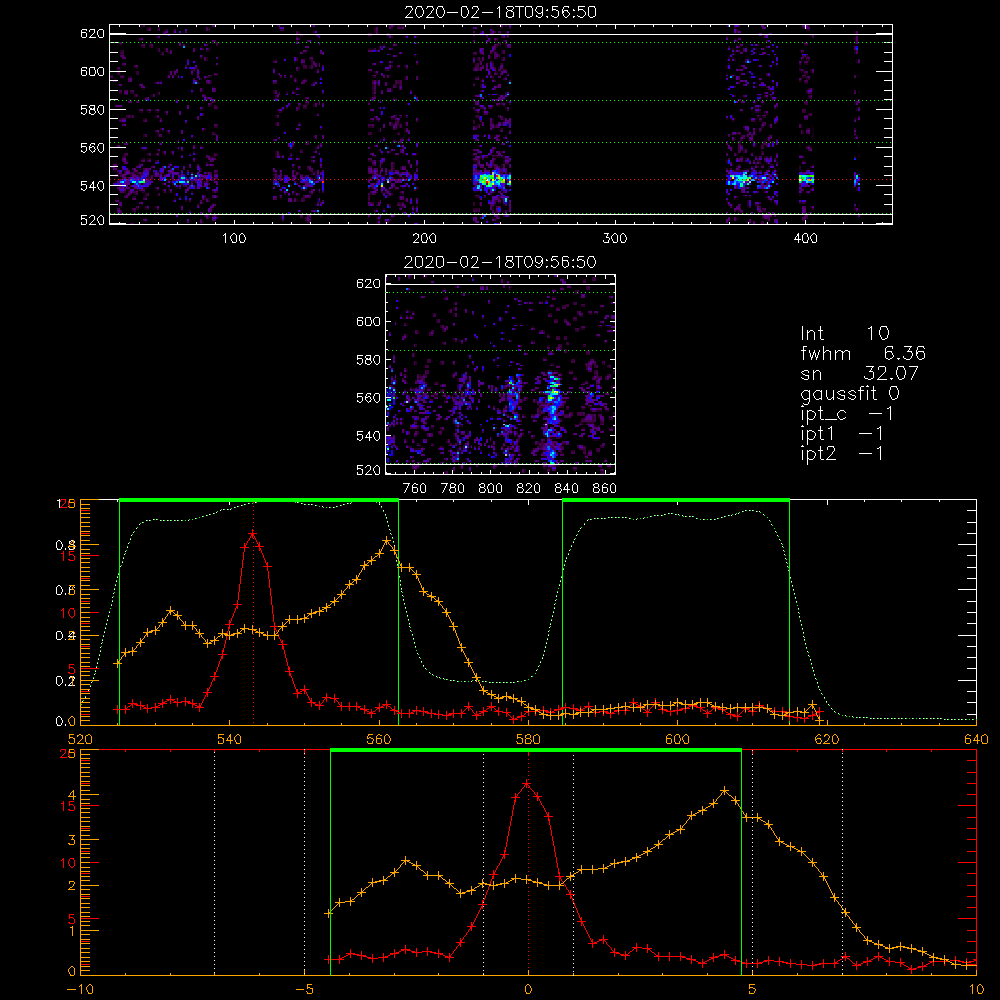Click x-axis label 10 on bottom plot
Screen dimensions: 1000x1000
(976, 989)
